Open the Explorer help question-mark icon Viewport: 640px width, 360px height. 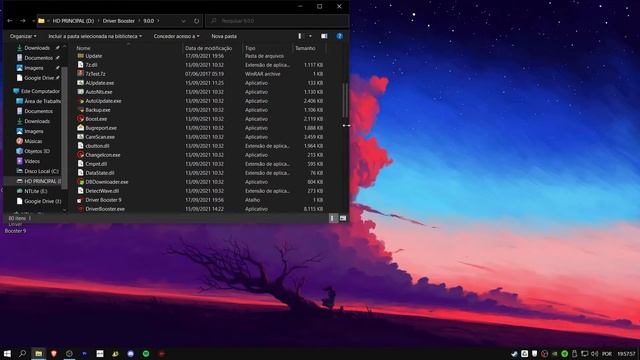click(x=339, y=36)
